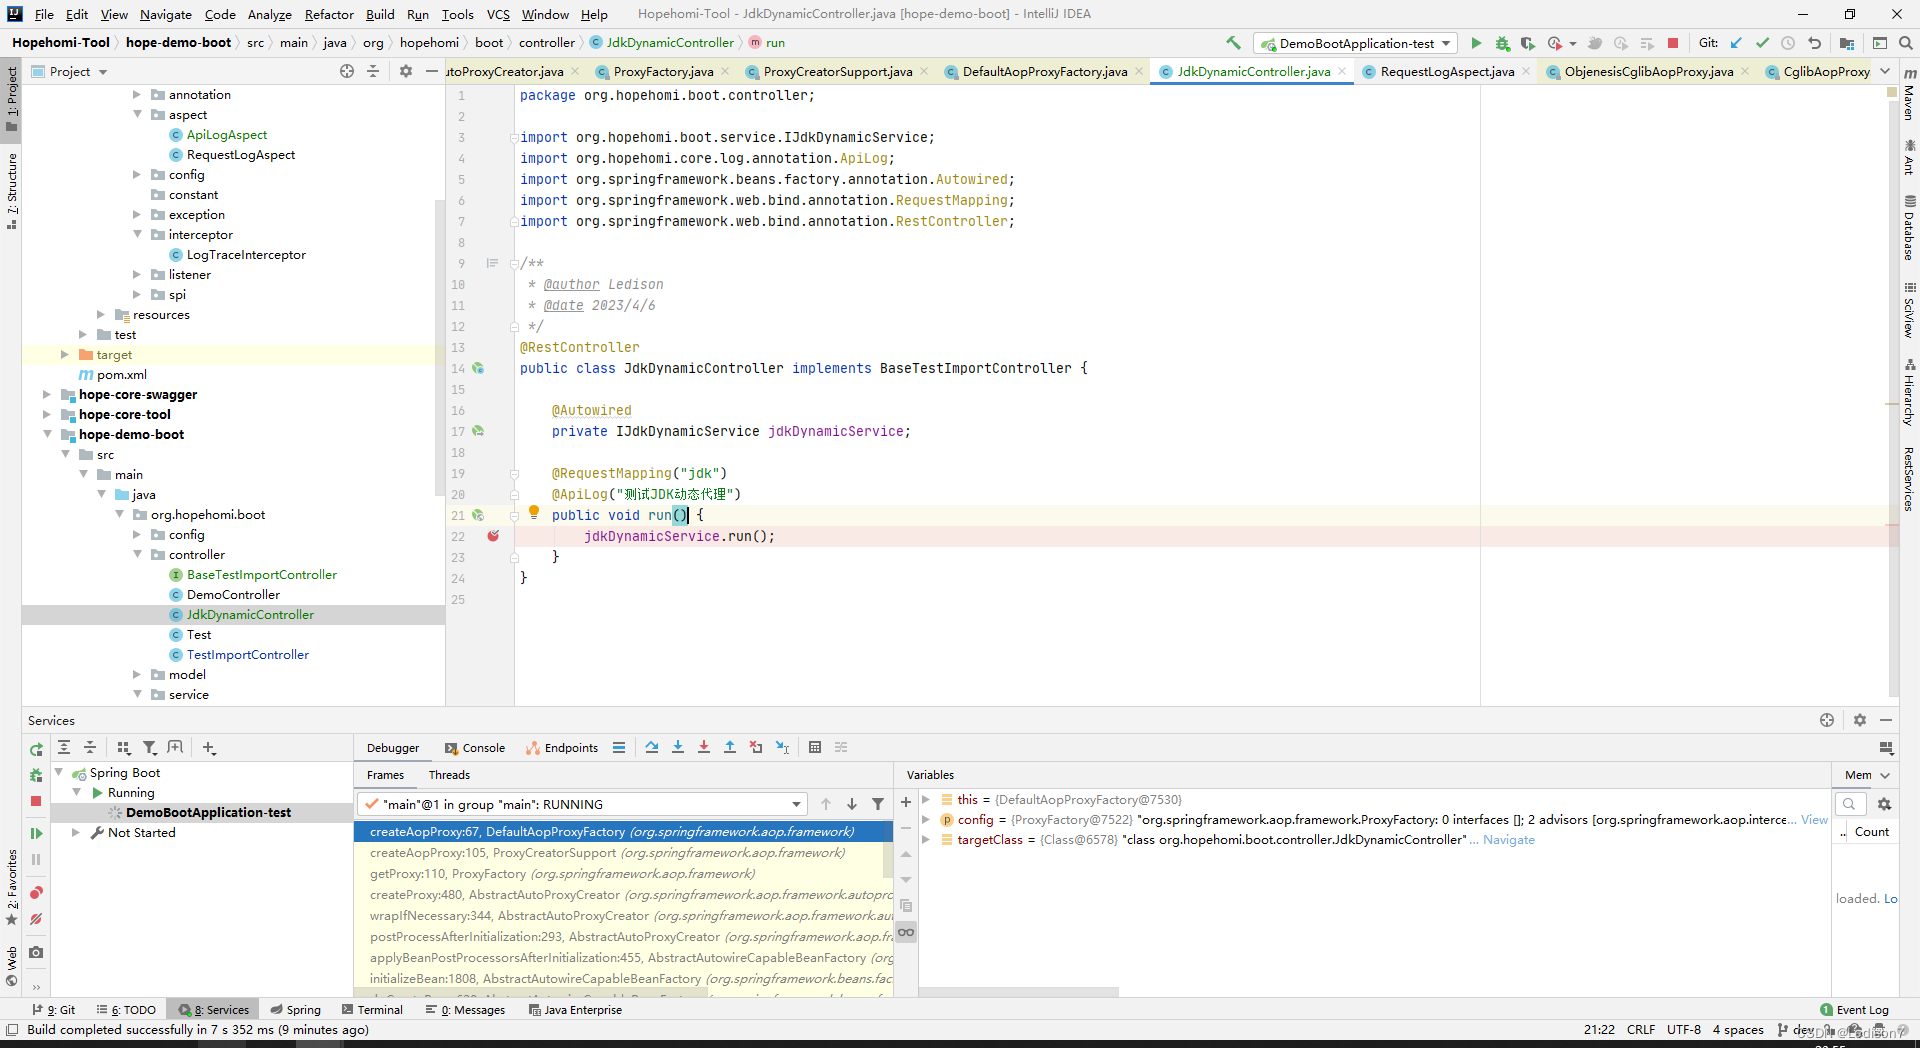Image resolution: width=1920 pixels, height=1048 pixels.
Task: Navigate to targetClass via Navigate link
Action: 1508,840
